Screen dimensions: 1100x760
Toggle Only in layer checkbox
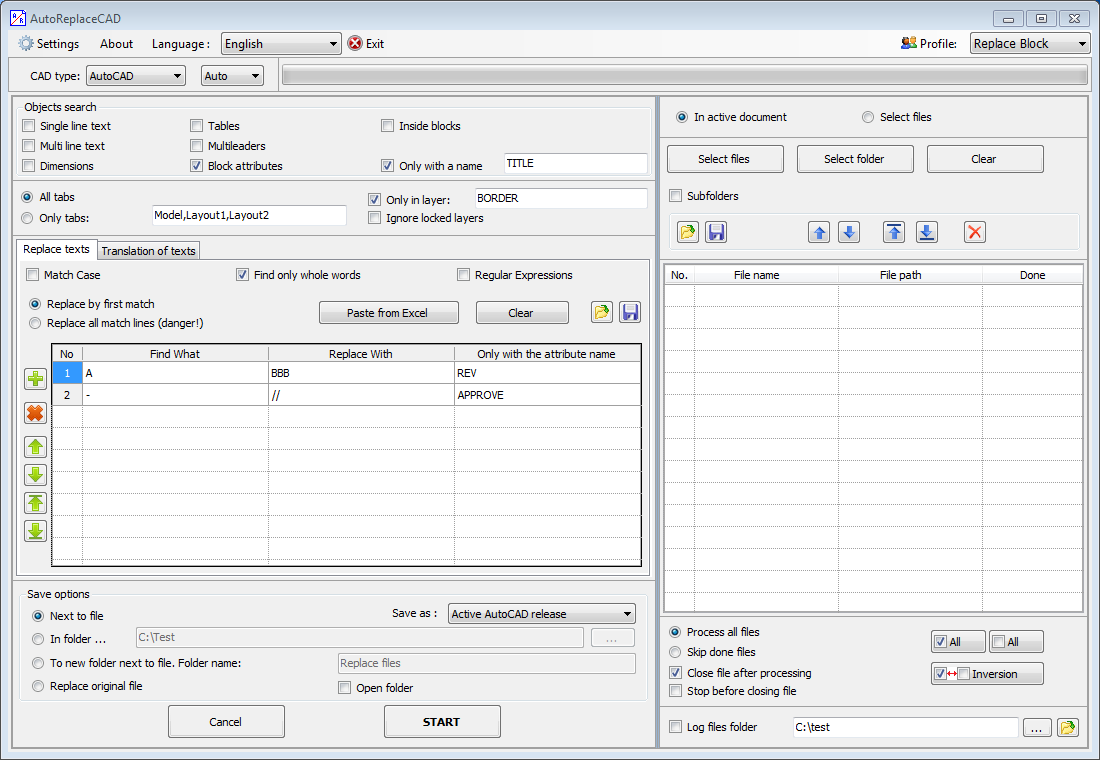(x=375, y=199)
